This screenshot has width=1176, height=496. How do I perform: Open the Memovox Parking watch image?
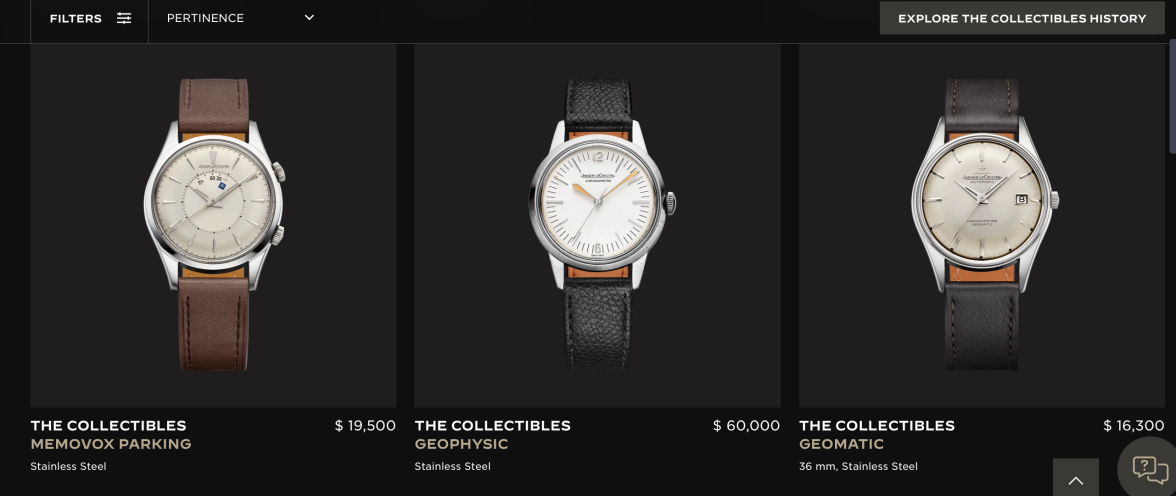point(213,225)
